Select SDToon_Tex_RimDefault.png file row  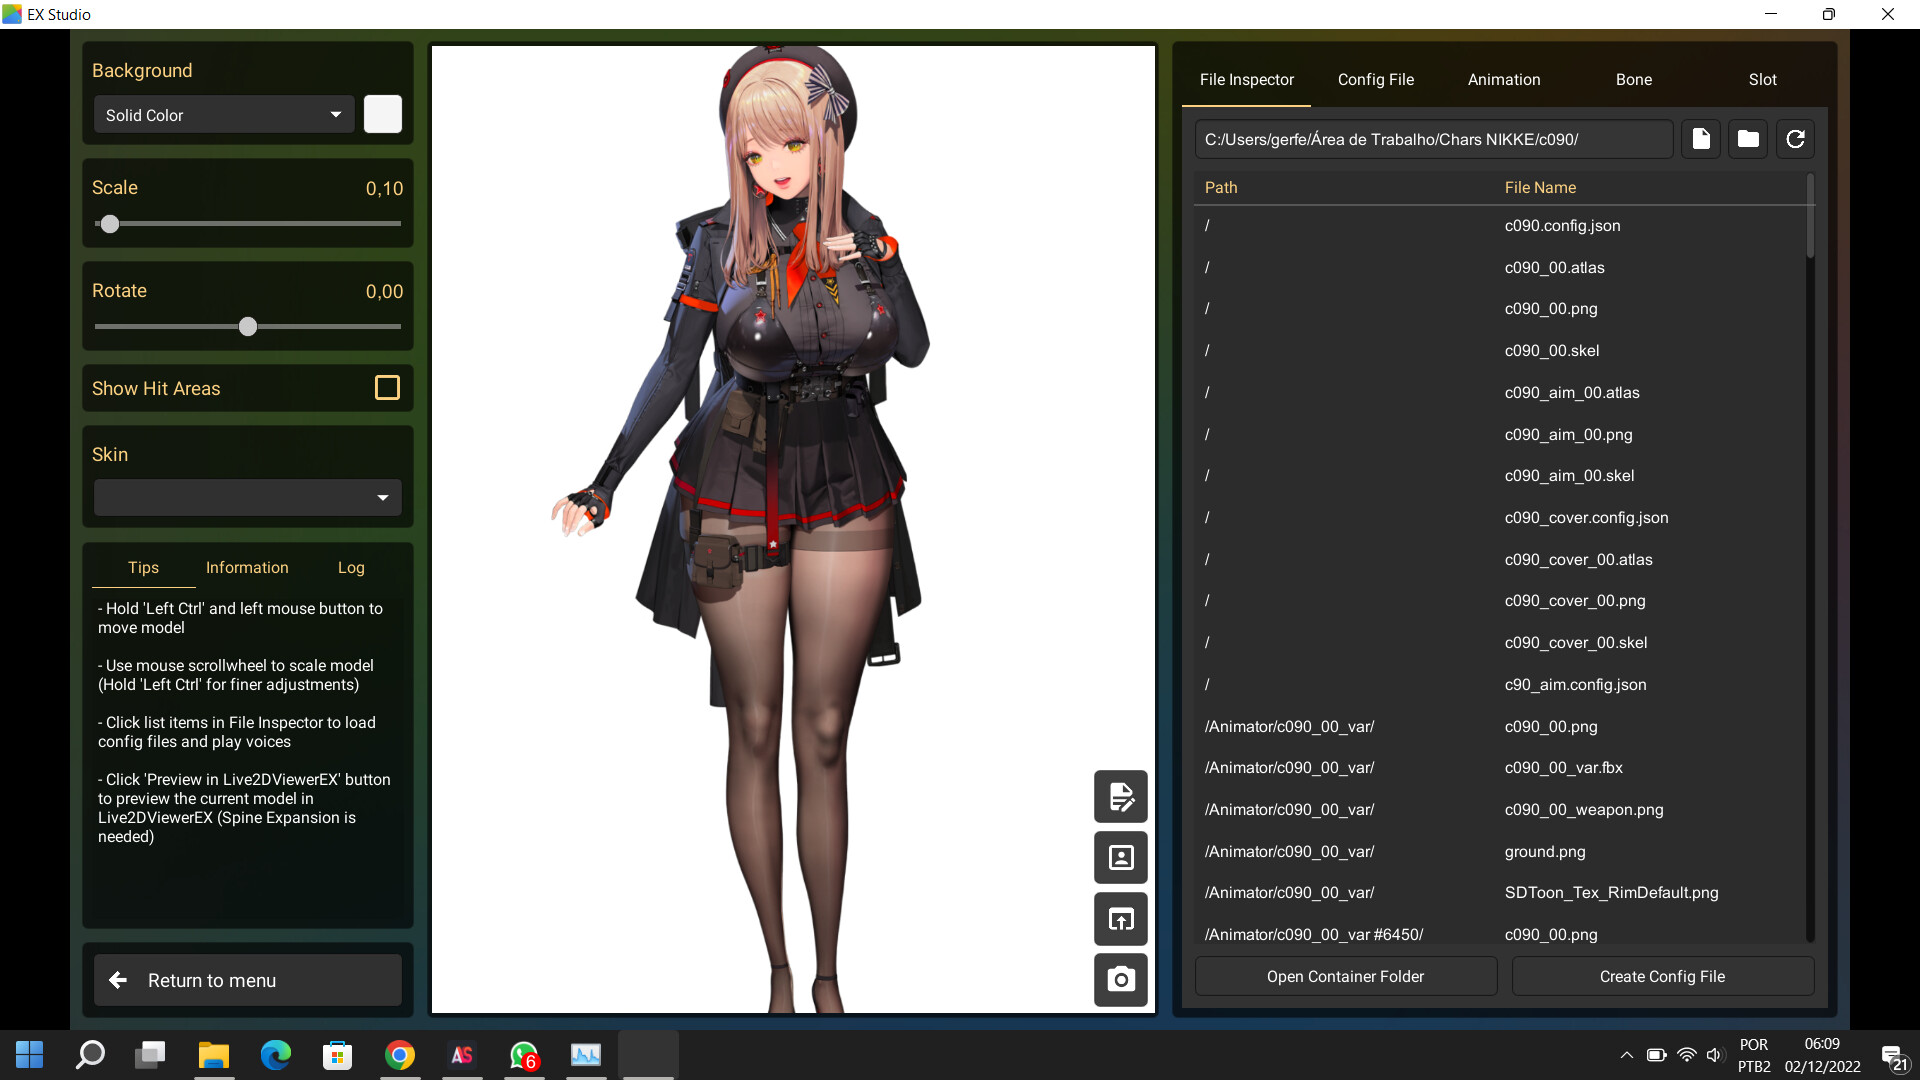pos(1500,893)
